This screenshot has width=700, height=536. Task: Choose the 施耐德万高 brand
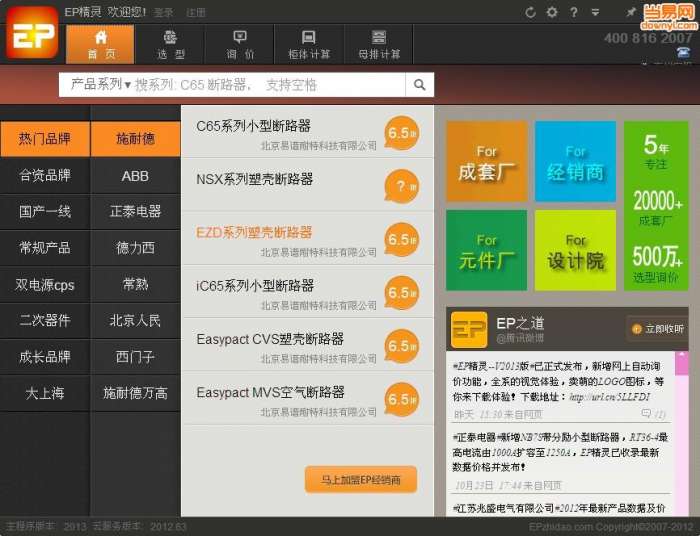pyautogui.click(x=136, y=393)
